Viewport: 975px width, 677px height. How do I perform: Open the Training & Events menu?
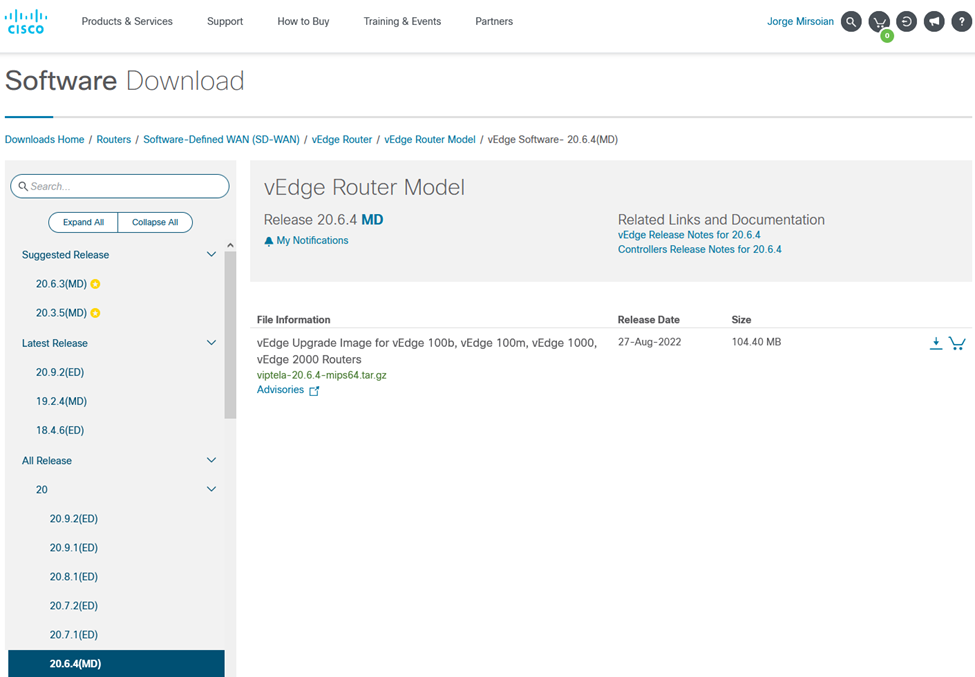coord(402,21)
